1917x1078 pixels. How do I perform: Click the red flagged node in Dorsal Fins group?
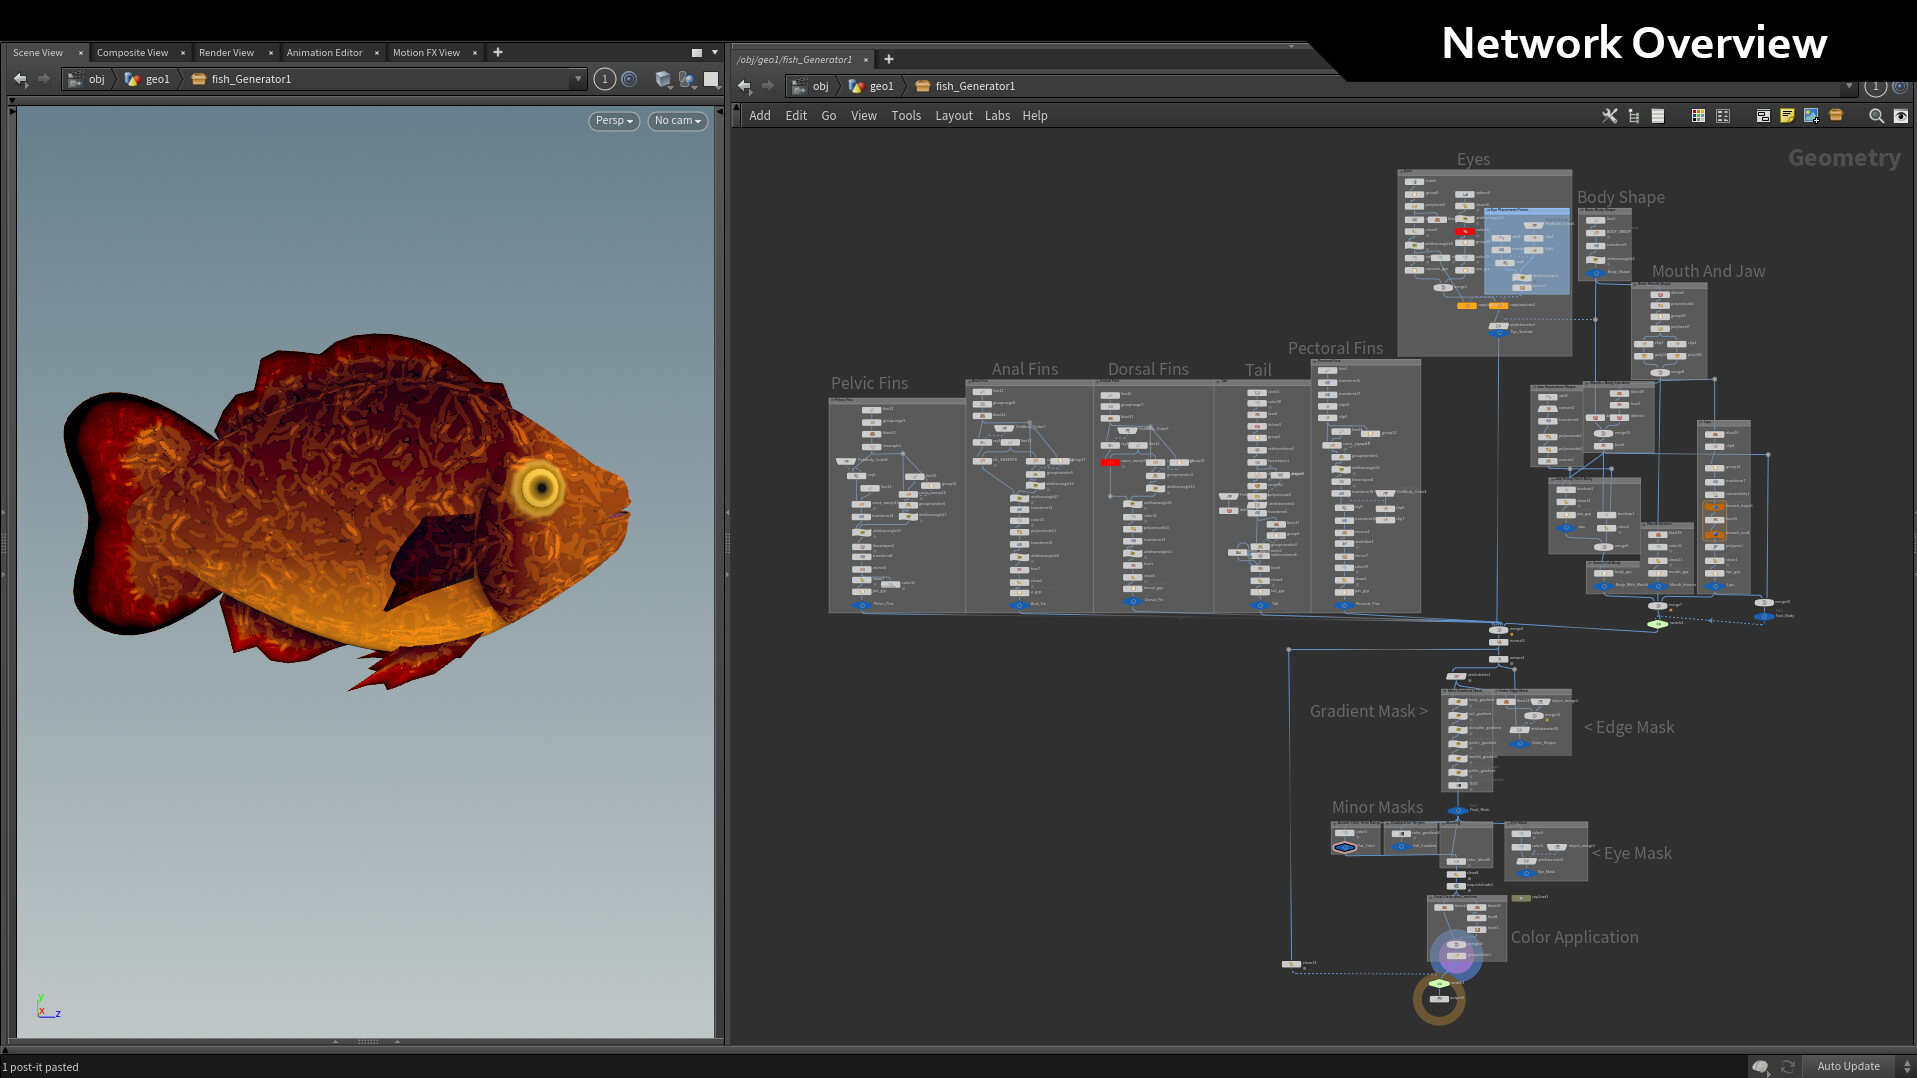1109,462
